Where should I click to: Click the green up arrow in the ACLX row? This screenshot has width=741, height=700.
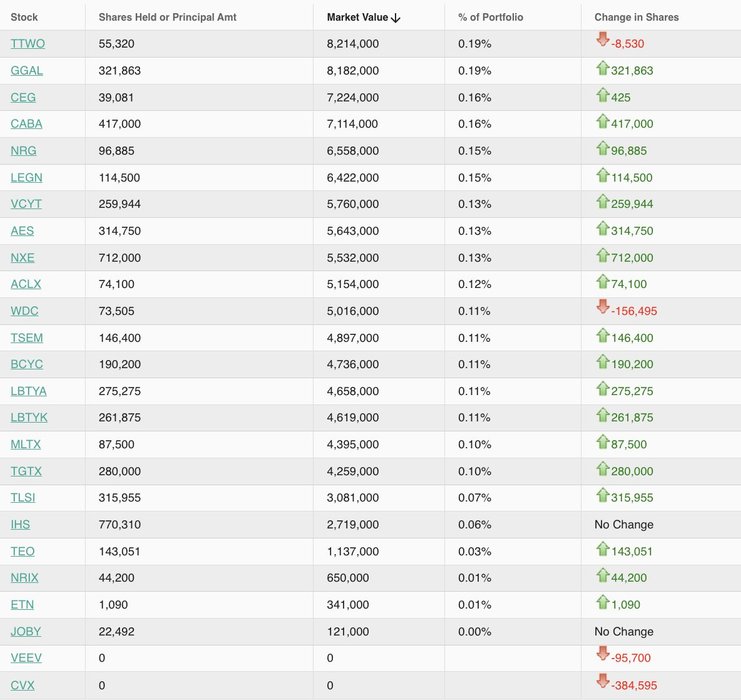point(603,282)
